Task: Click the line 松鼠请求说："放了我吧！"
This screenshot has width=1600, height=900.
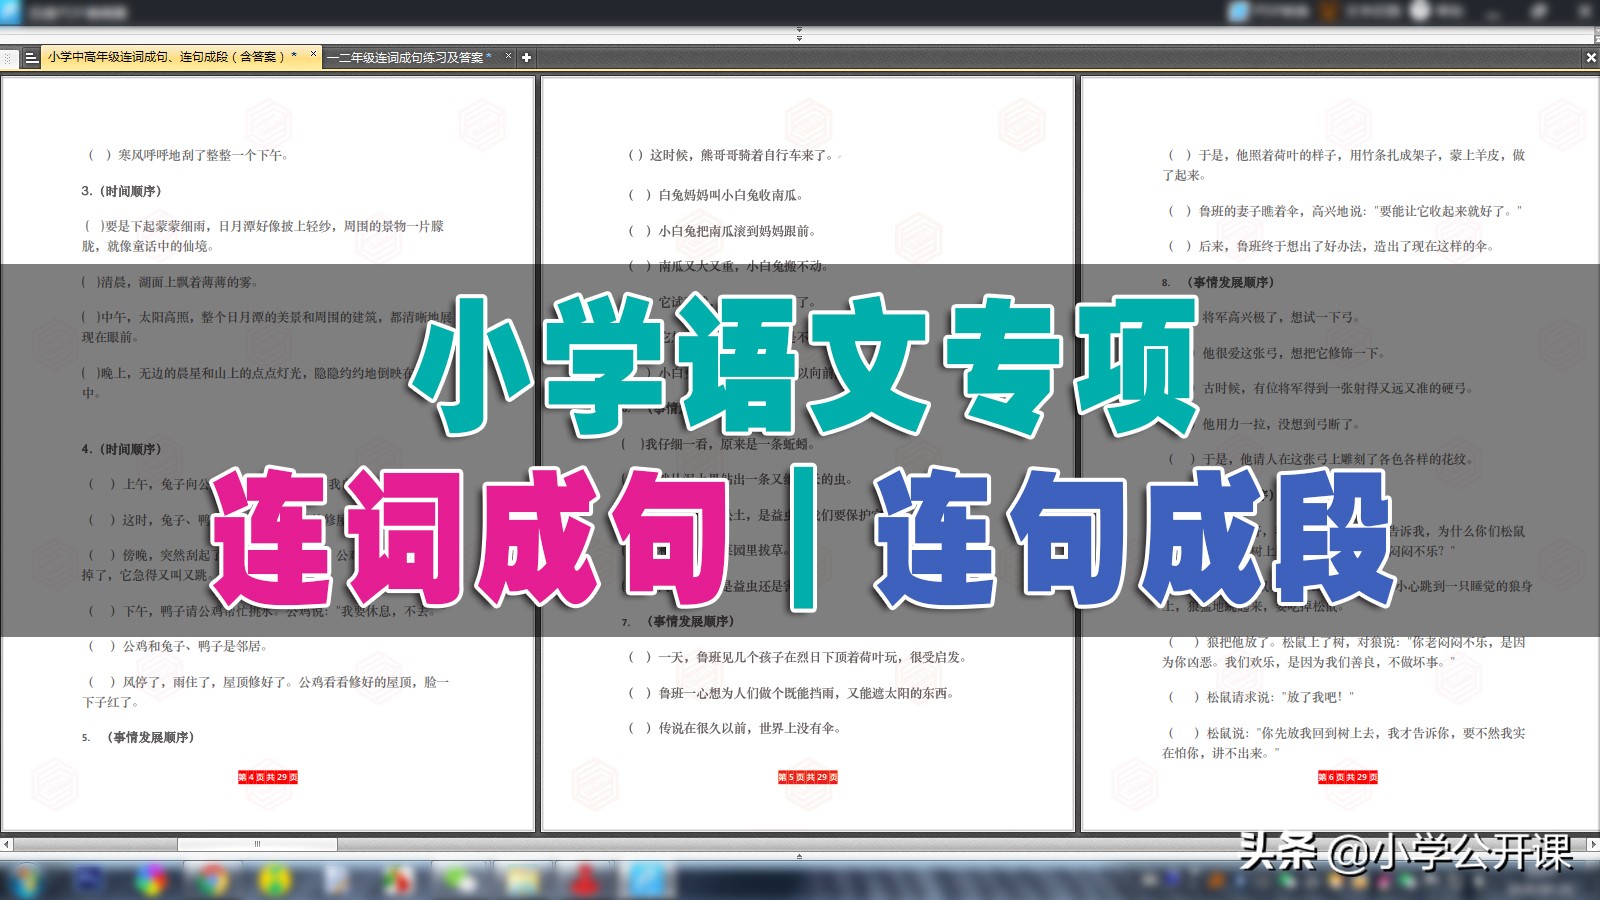Action: [1261, 697]
